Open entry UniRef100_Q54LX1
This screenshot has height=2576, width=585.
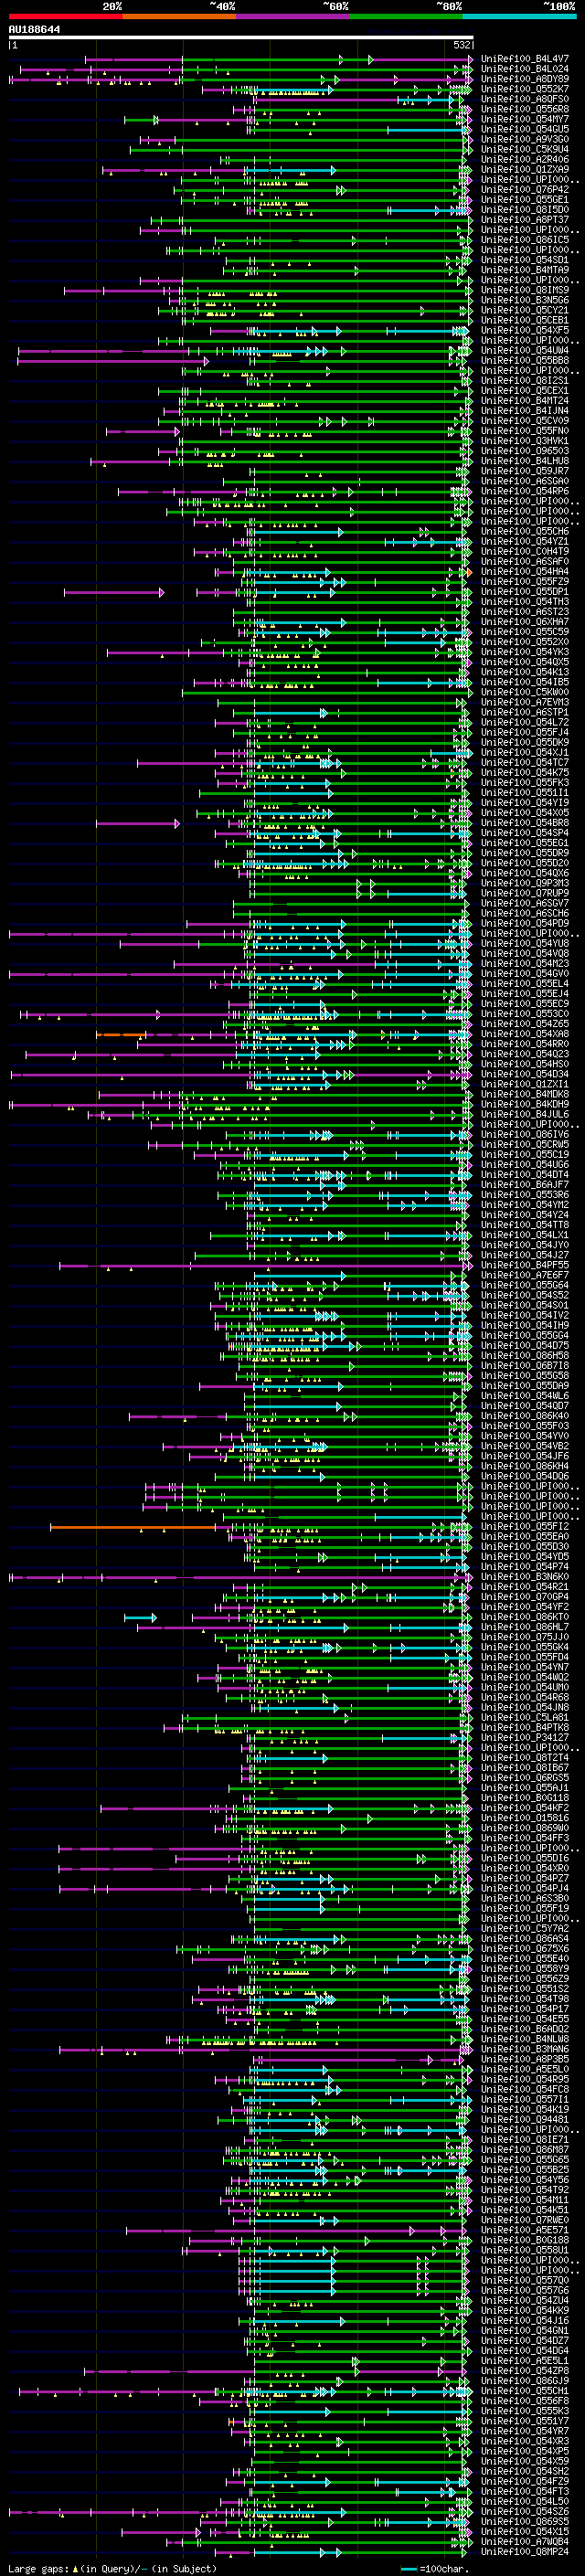(525, 1235)
